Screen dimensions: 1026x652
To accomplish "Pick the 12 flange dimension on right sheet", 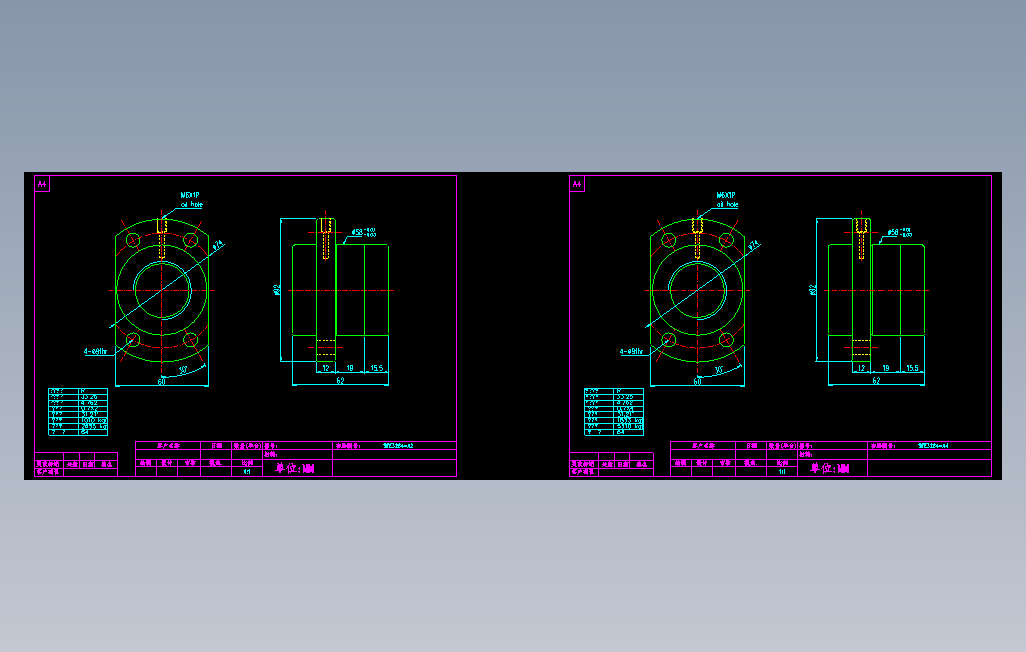I will [x=861, y=368].
